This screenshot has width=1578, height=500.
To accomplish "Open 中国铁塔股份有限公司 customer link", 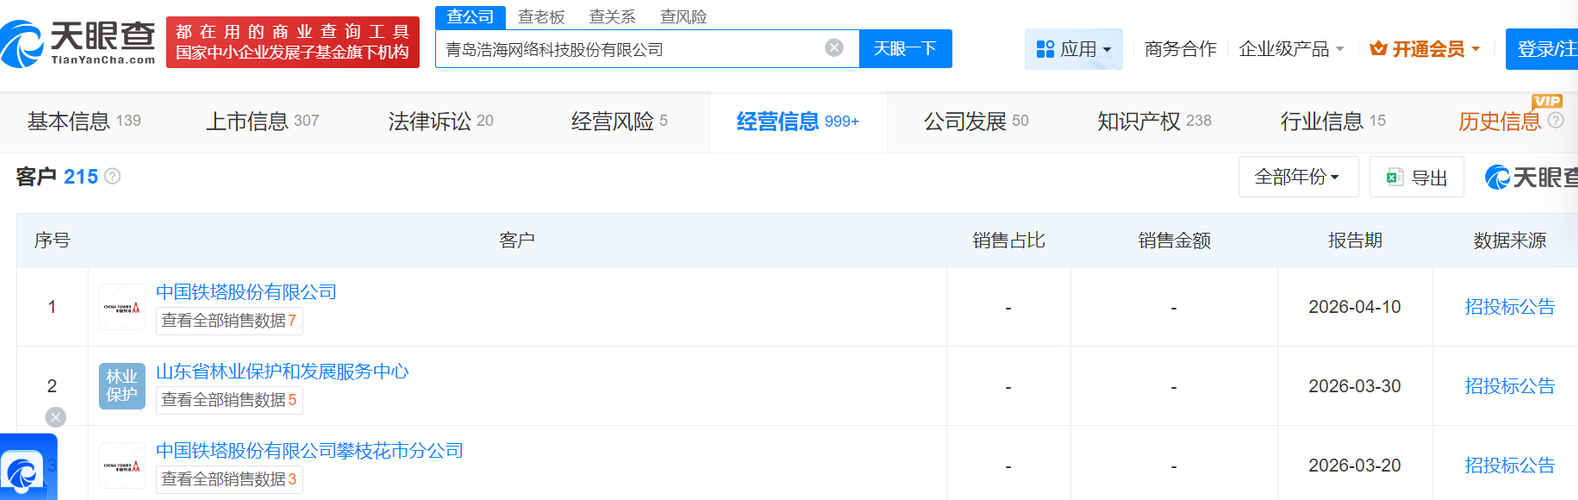I will 246,292.
